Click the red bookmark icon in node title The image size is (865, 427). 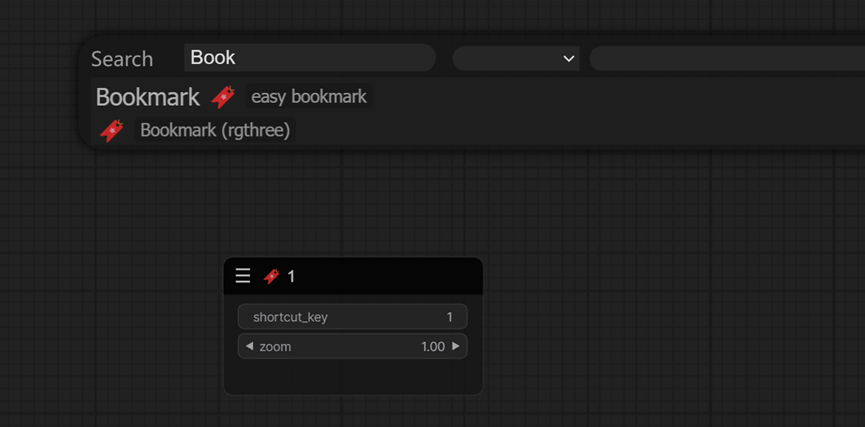tap(271, 276)
